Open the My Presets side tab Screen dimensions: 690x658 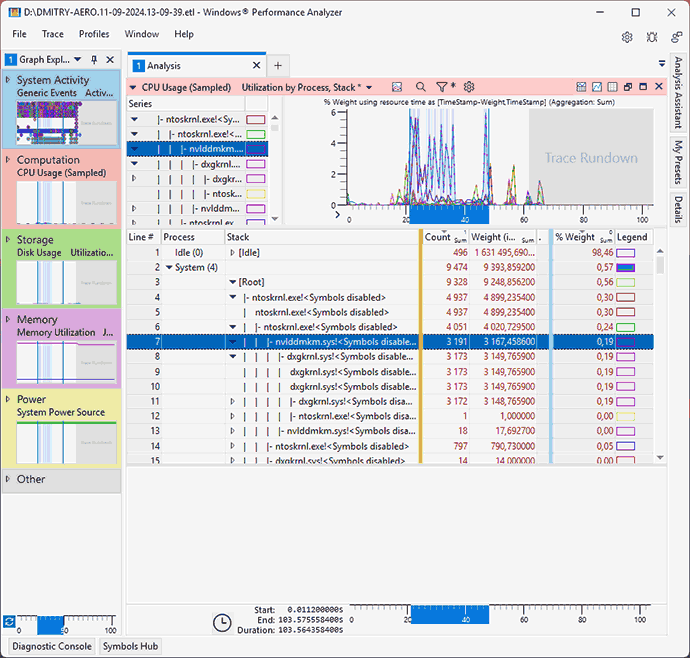click(678, 162)
